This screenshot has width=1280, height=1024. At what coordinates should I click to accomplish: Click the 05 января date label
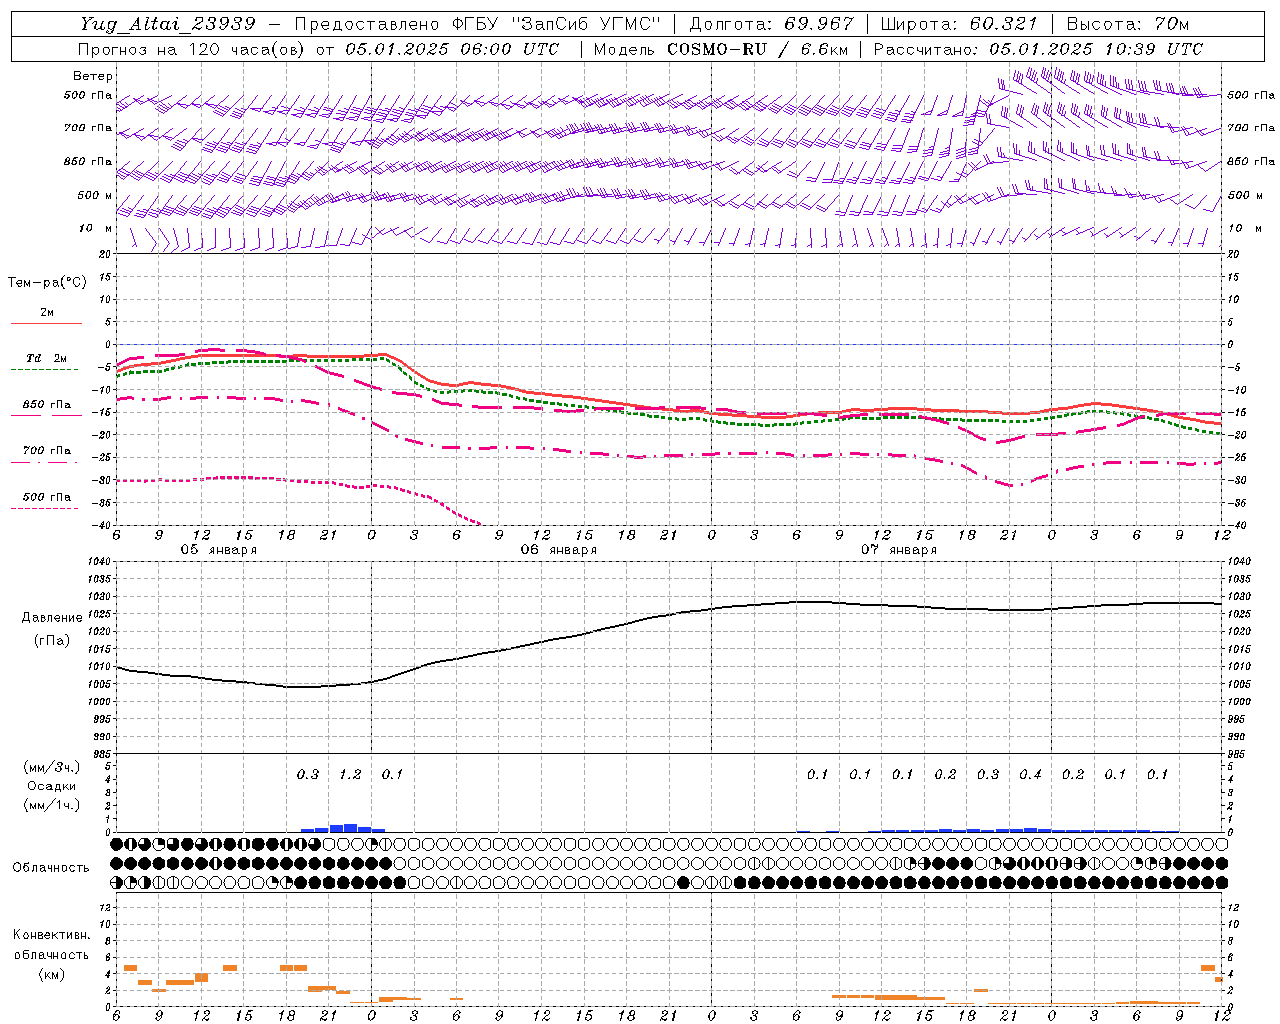click(218, 550)
